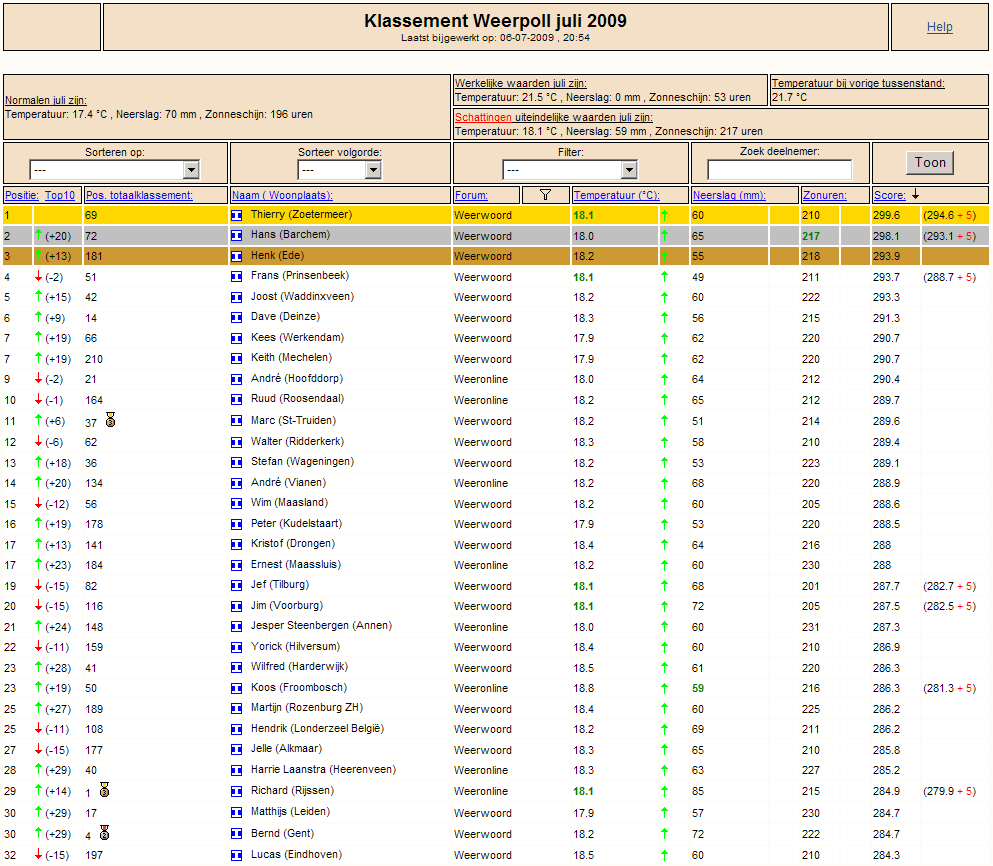Click the blue icon next to Thierry (Zoetermeer)
The image size is (993, 866).
tap(237, 215)
